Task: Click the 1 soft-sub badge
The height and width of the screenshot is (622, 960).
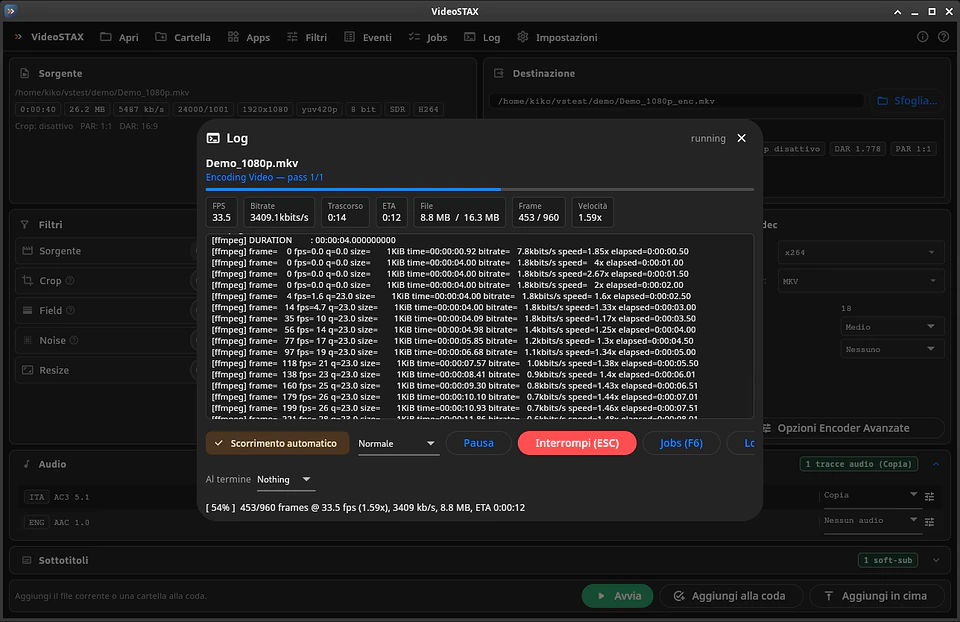Action: [887, 560]
